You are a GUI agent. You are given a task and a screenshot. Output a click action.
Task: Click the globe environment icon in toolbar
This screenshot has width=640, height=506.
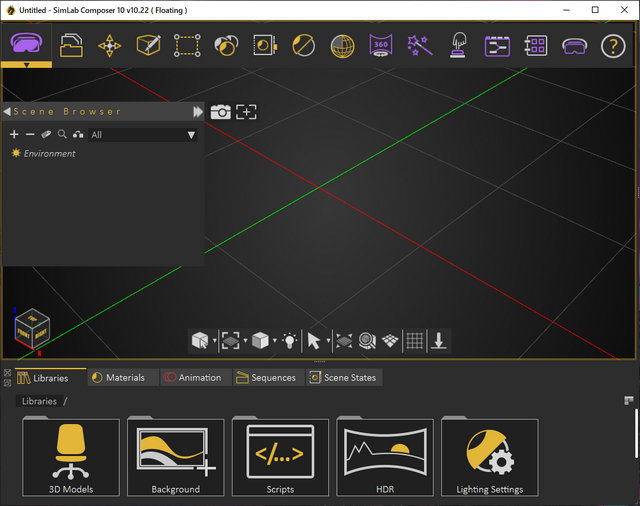342,46
